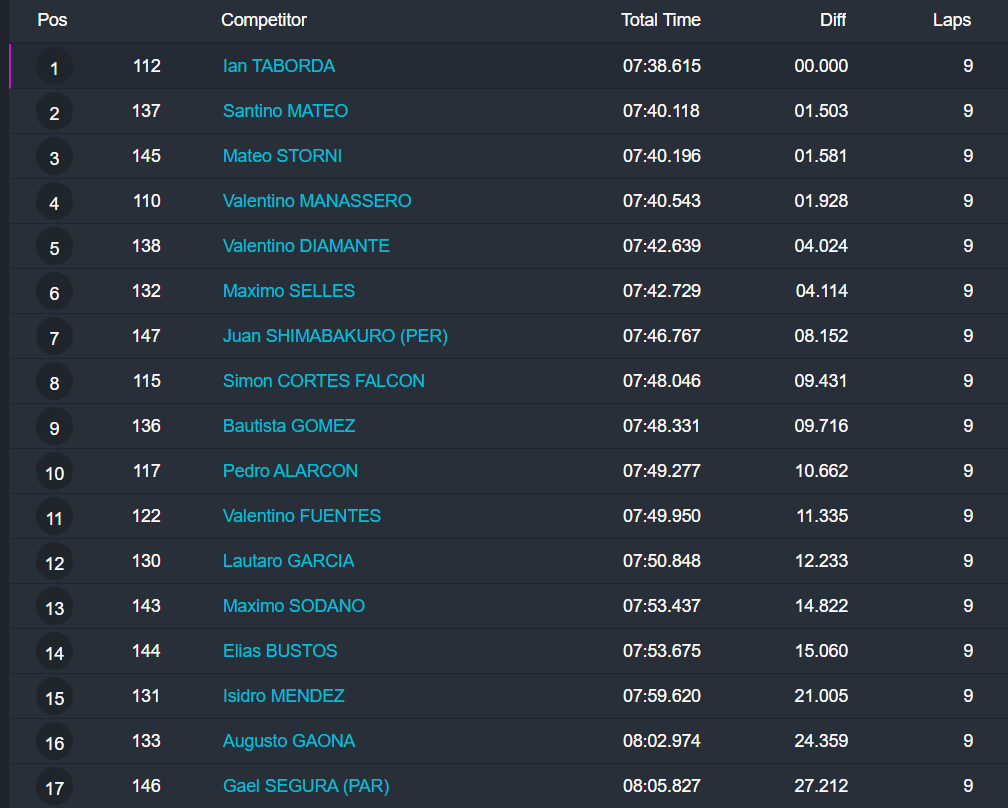
Task: Open Simon CORTES FALCON's details
Action: click(x=323, y=381)
